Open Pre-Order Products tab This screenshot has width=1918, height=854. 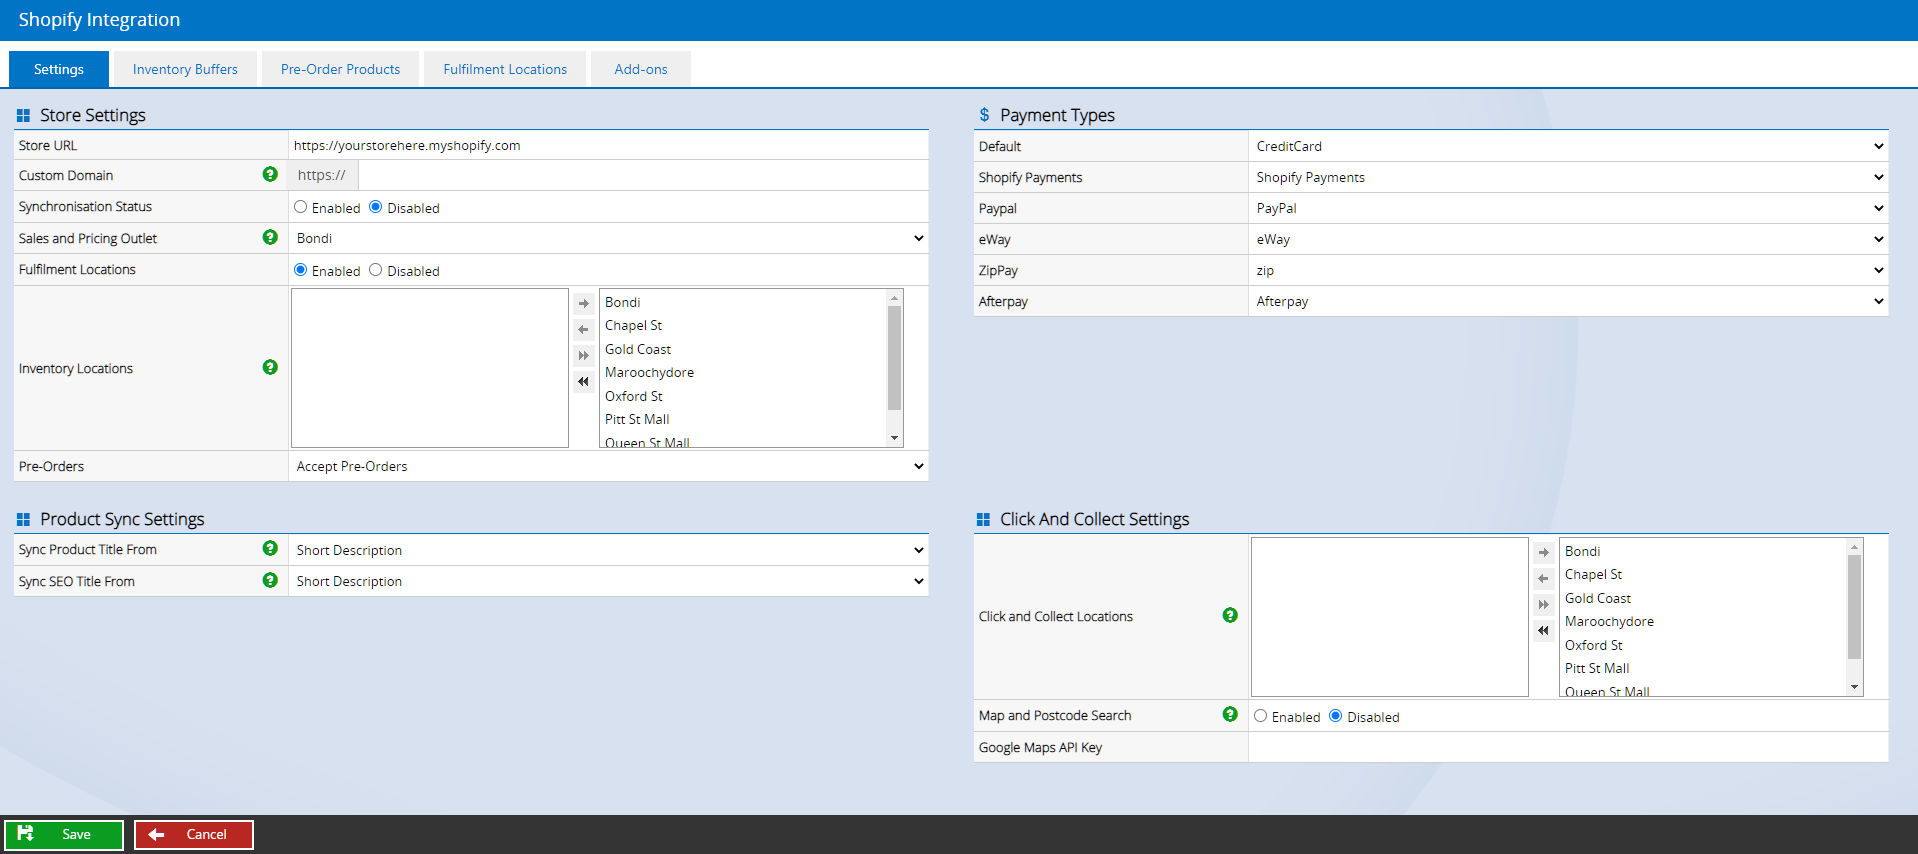(340, 69)
